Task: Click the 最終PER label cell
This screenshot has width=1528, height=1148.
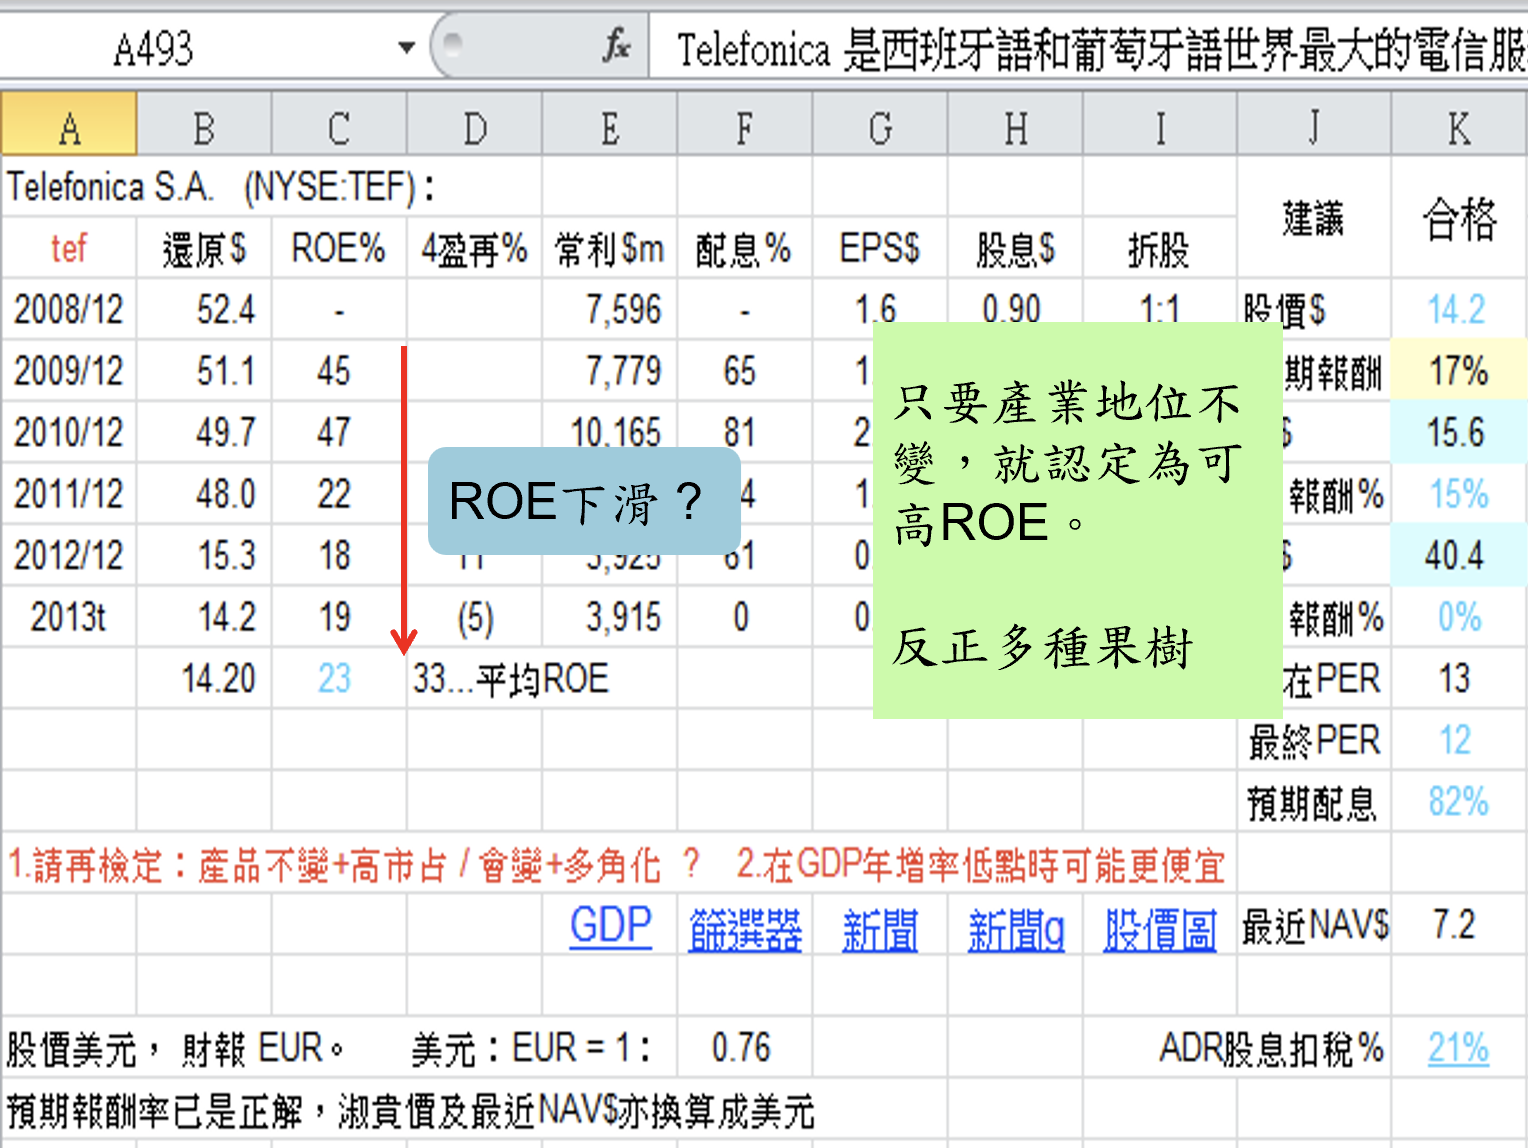Action: 1314,741
